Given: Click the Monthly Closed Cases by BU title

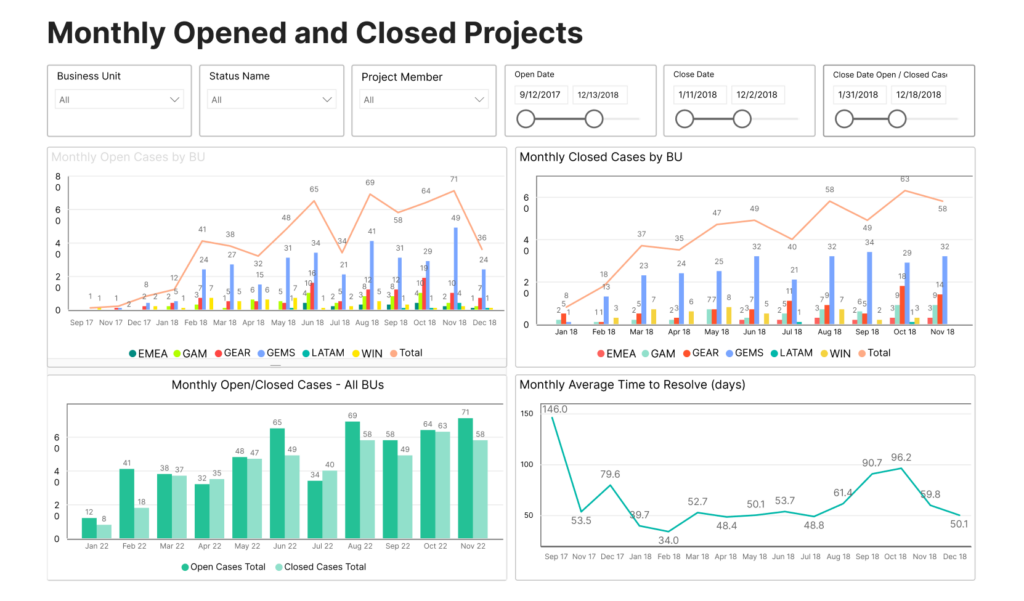Looking at the screenshot, I should tap(601, 157).
